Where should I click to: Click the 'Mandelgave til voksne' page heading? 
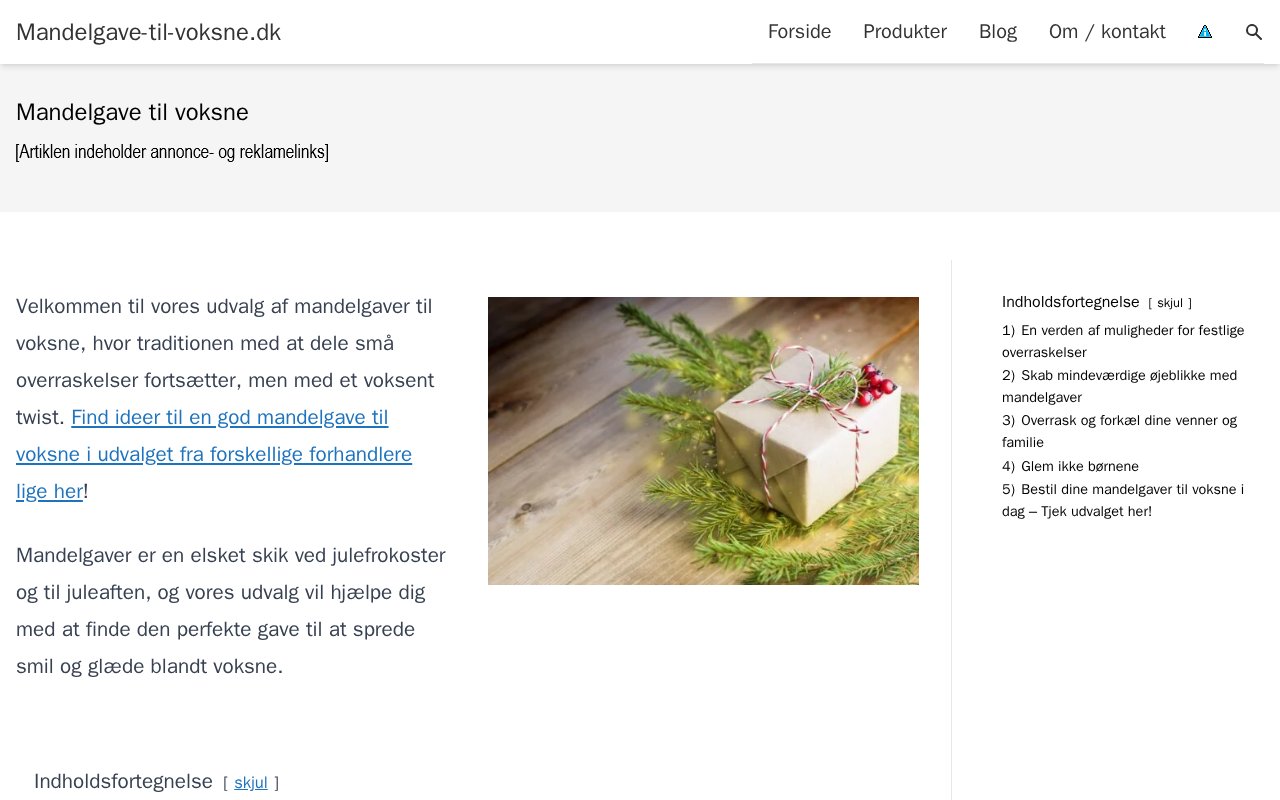(132, 112)
